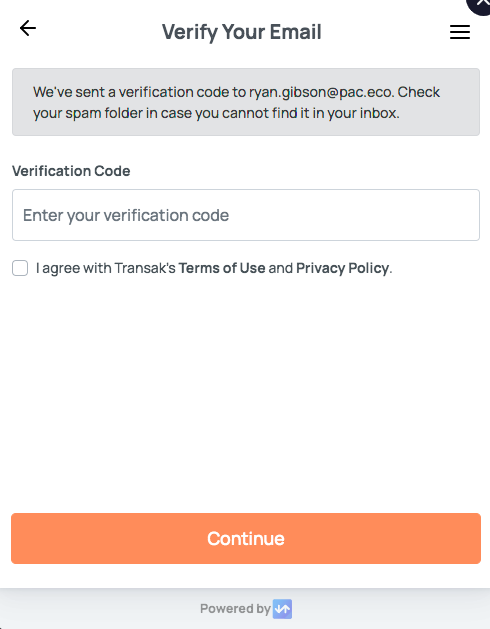Click the Powered by footer text
The width and height of the screenshot is (490, 629).
point(235,609)
